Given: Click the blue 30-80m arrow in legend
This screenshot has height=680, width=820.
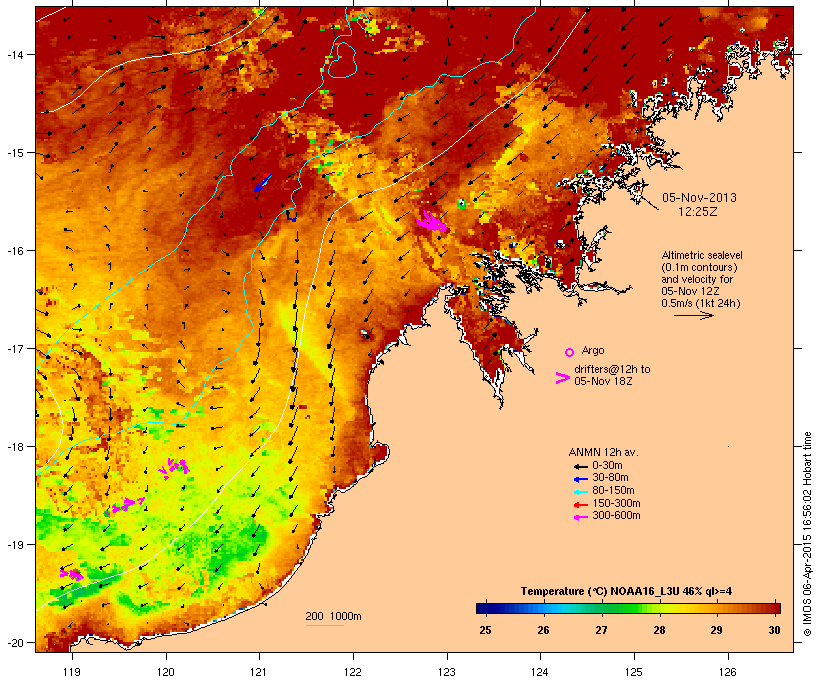Looking at the screenshot, I should point(581,479).
